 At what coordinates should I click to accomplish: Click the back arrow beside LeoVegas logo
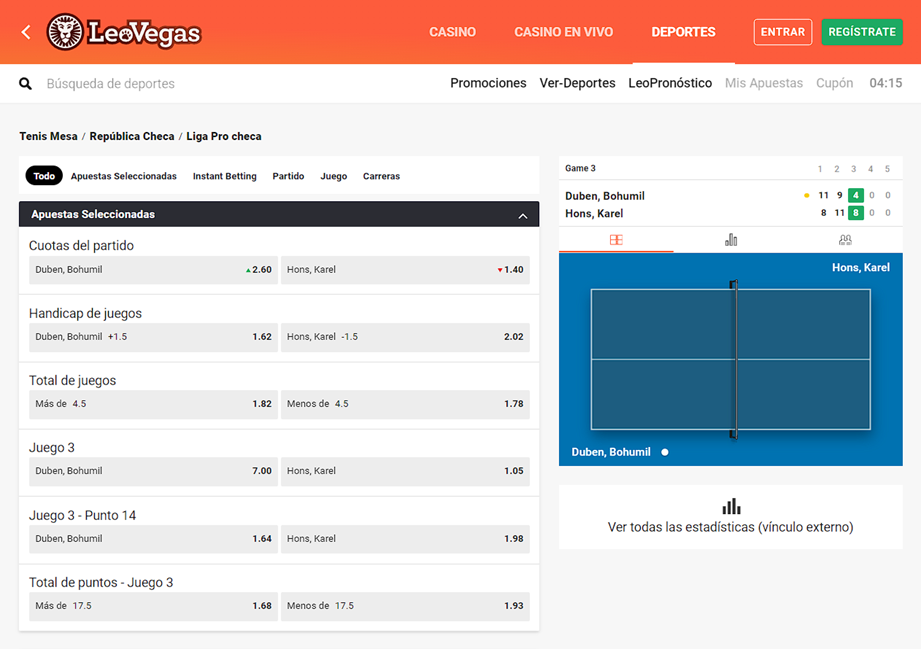[26, 32]
